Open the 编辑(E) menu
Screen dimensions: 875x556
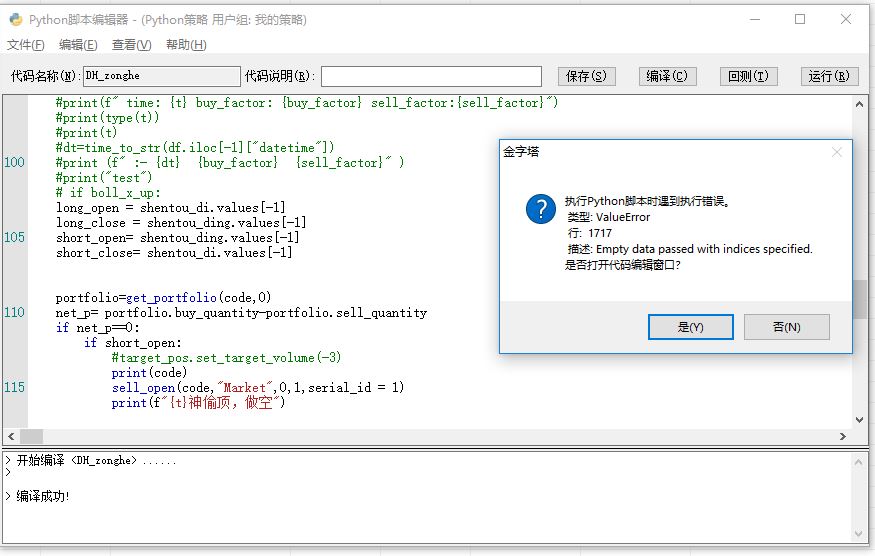click(x=78, y=45)
